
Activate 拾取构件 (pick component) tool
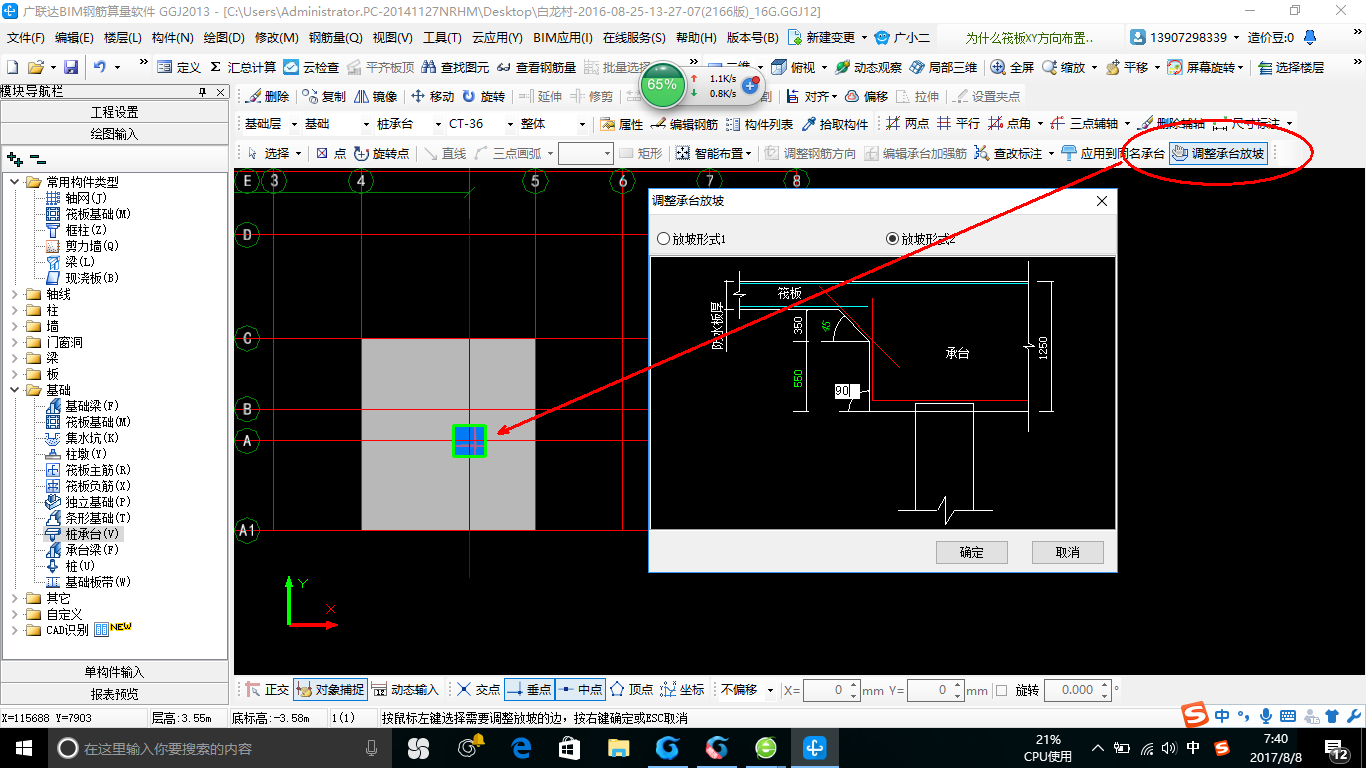pos(835,125)
